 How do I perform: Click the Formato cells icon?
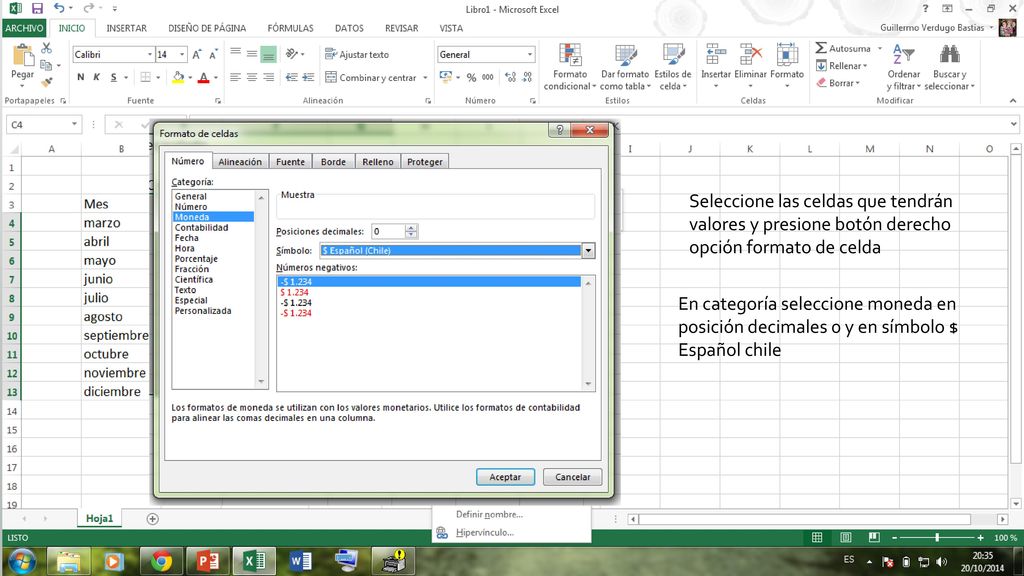tap(787, 55)
